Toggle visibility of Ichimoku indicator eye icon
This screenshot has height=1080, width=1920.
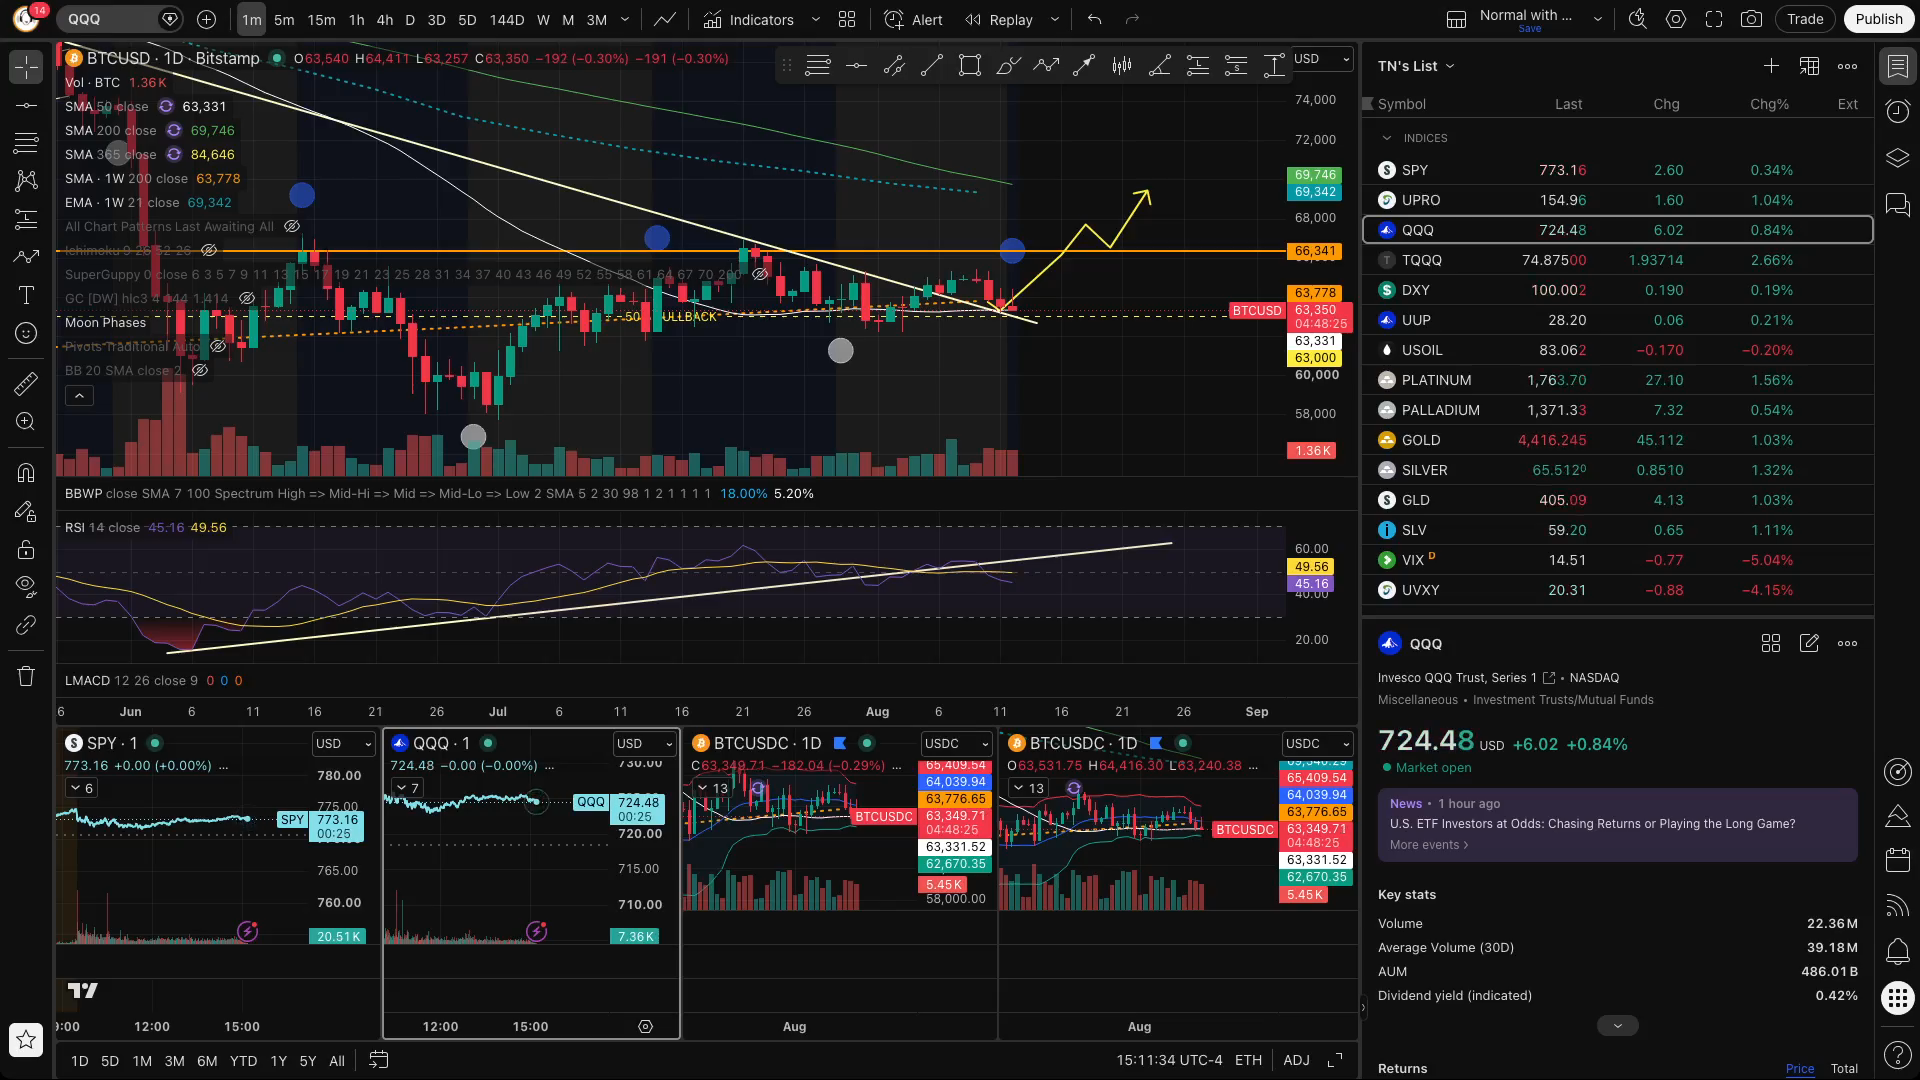[209, 250]
